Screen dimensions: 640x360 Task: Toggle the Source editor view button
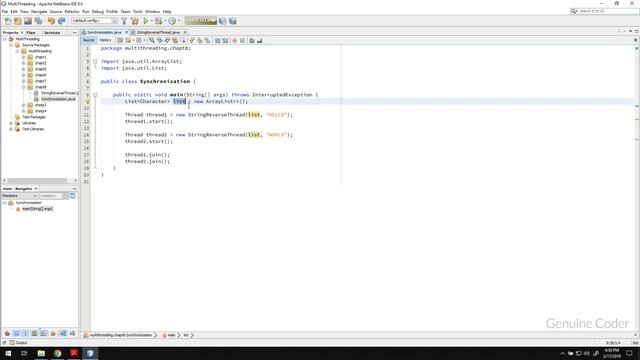(88, 40)
